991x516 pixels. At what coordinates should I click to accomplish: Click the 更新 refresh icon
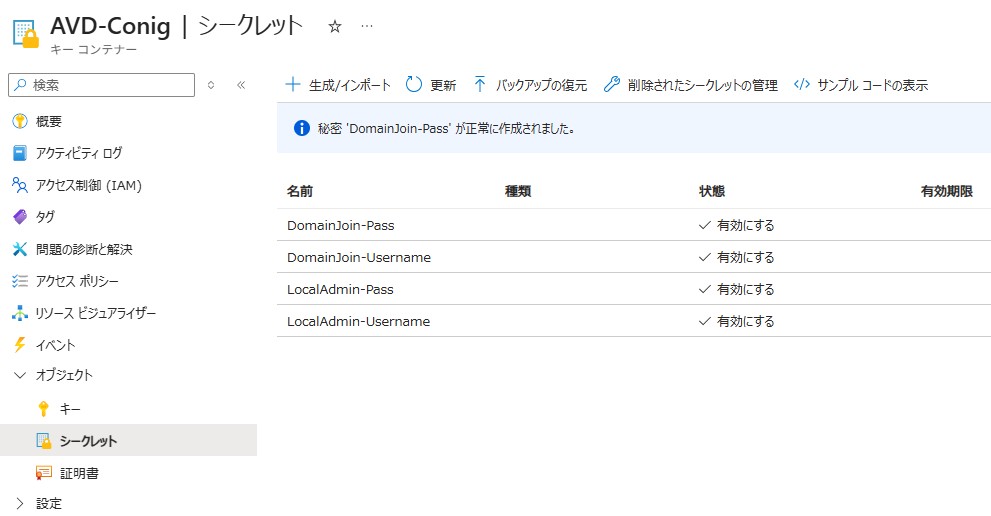click(x=414, y=85)
